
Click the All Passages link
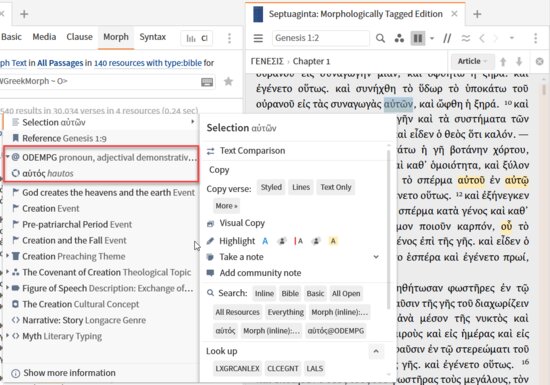click(x=60, y=63)
